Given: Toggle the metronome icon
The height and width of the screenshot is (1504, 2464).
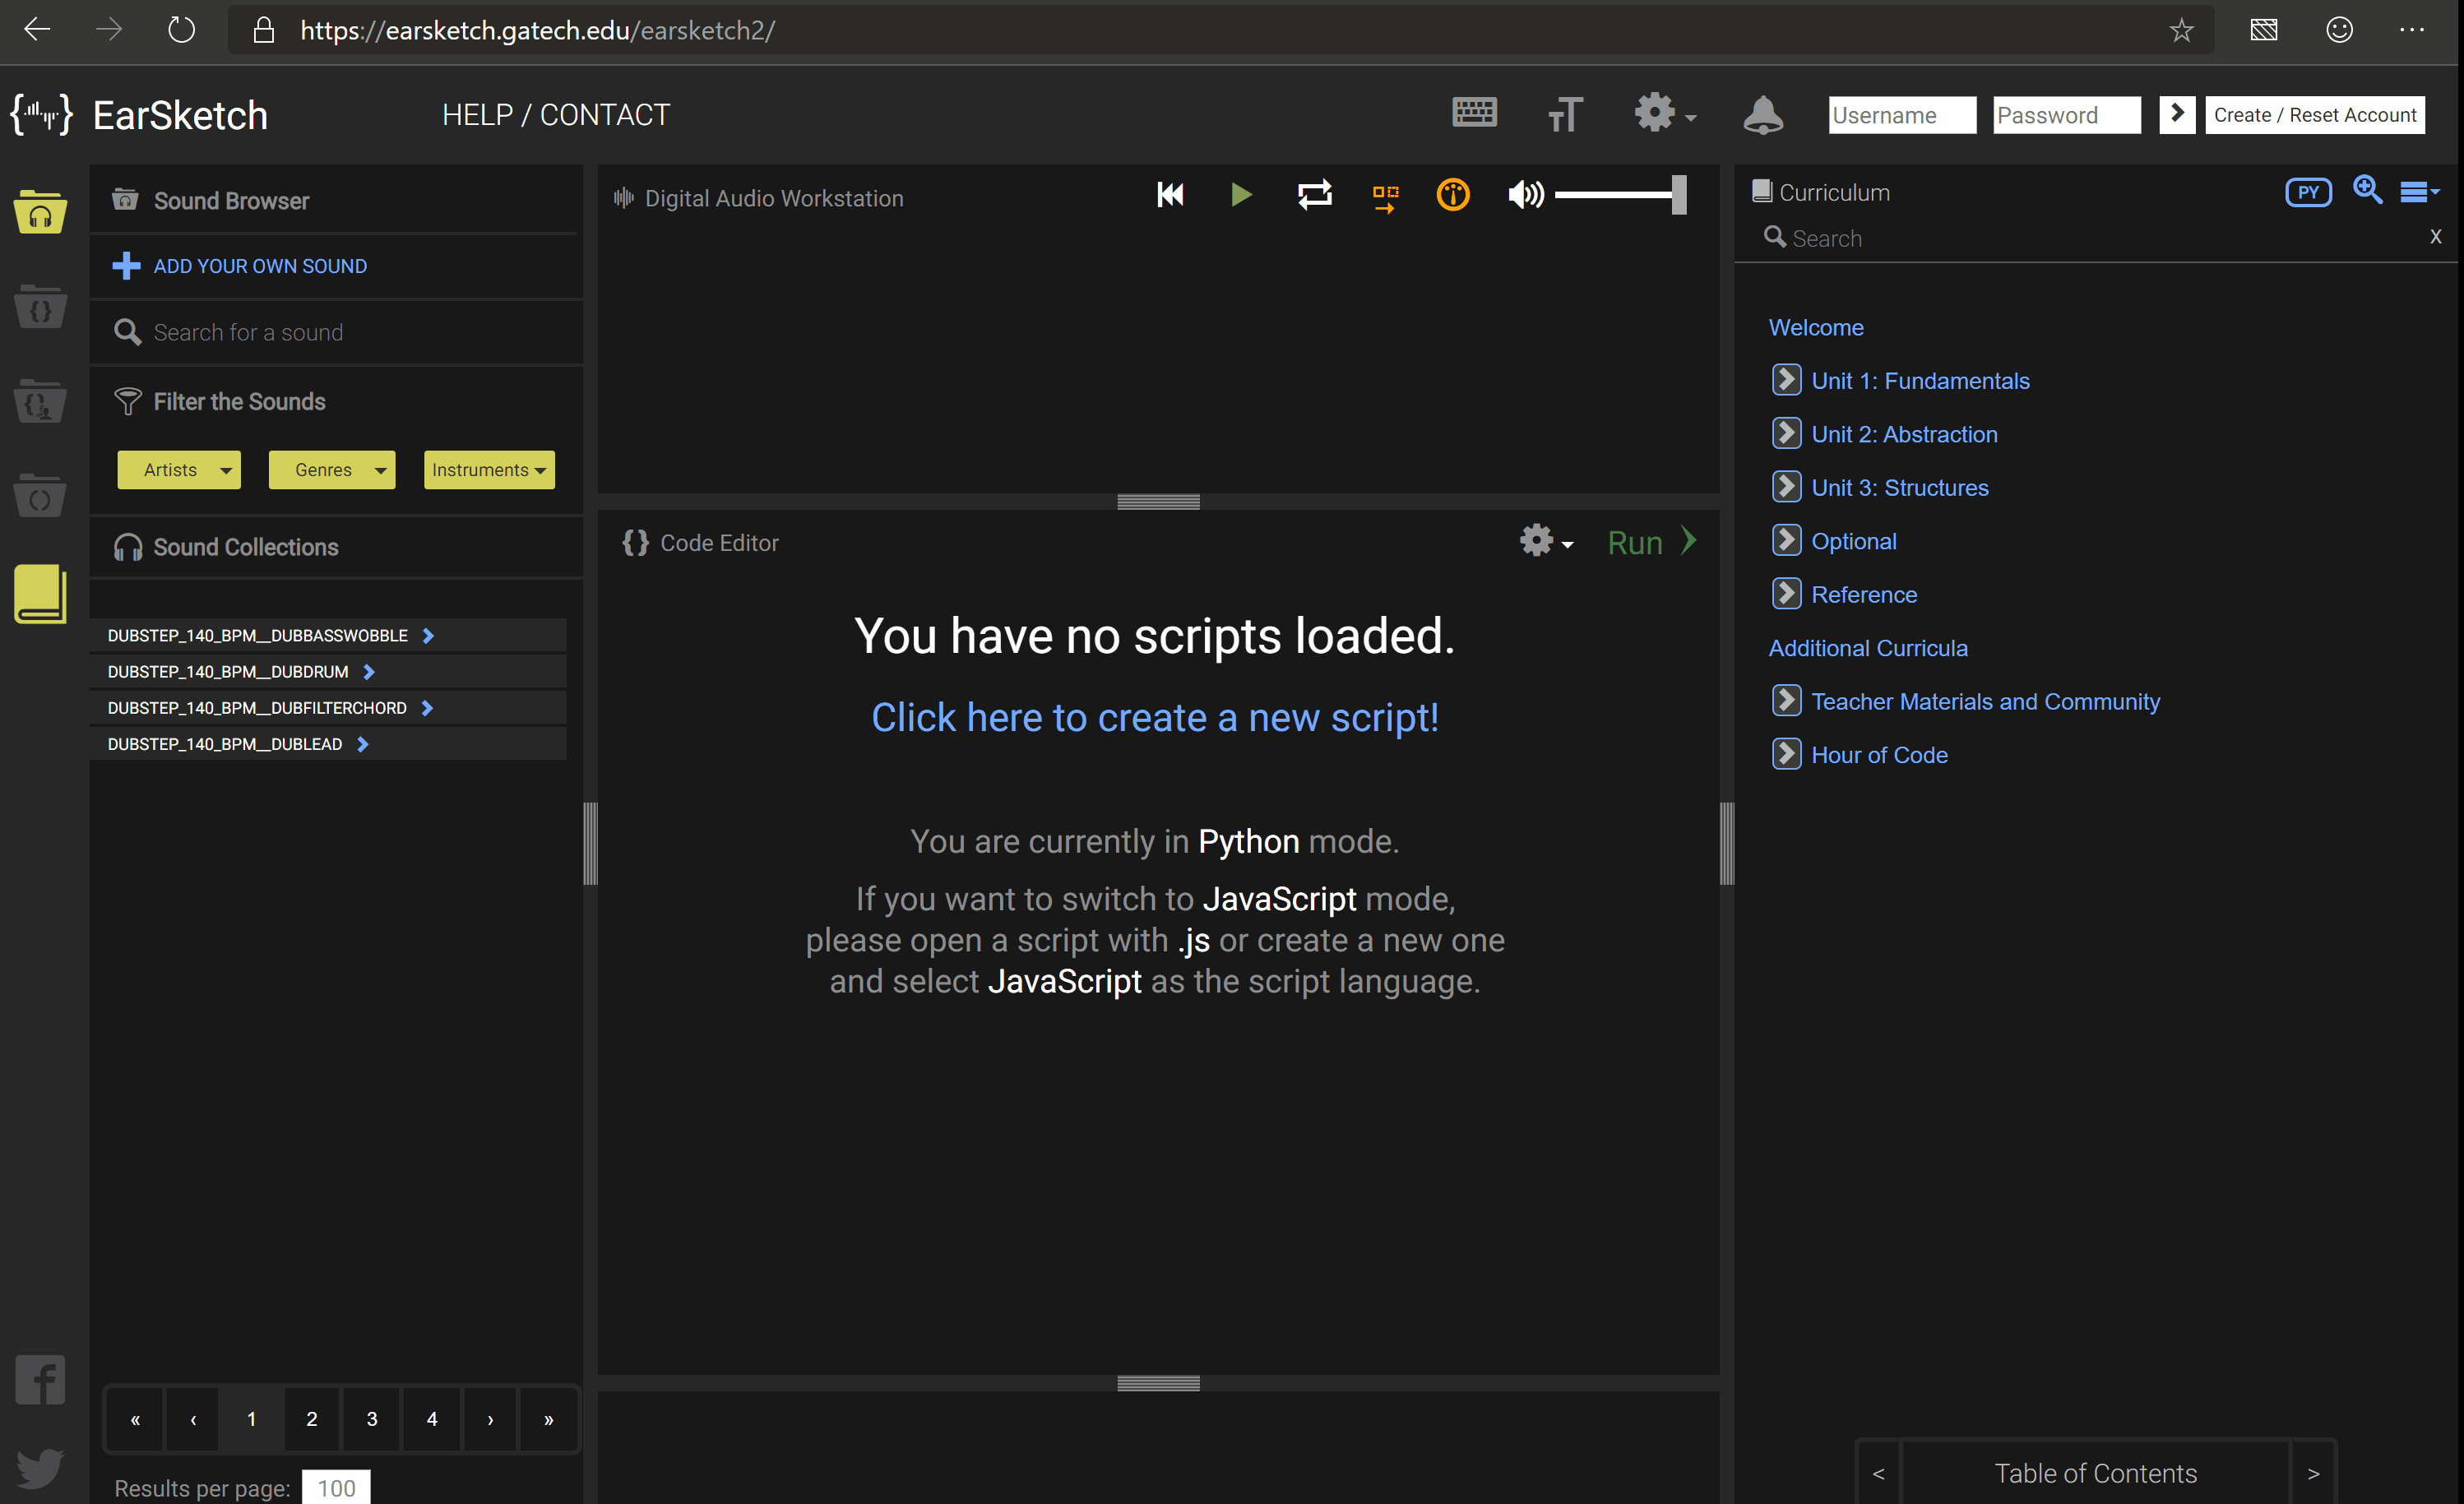Looking at the screenshot, I should click(1452, 195).
